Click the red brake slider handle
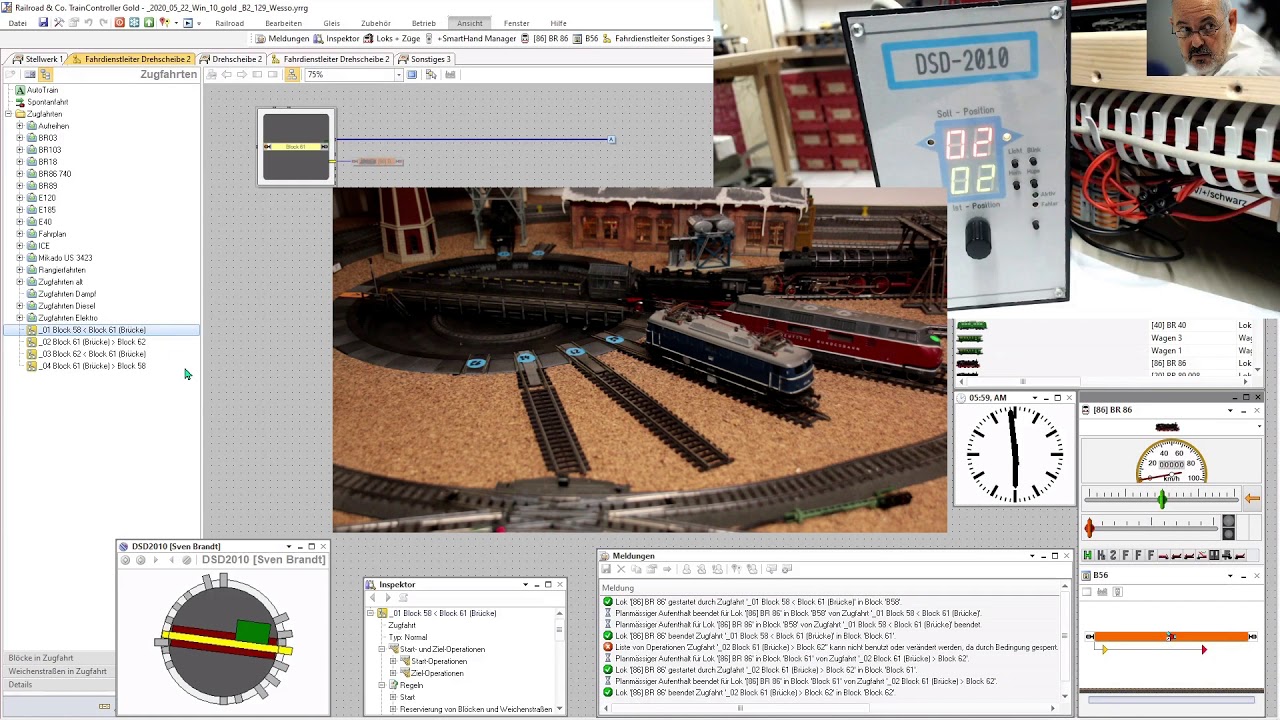This screenshot has height=720, width=1280. pos(1089,526)
